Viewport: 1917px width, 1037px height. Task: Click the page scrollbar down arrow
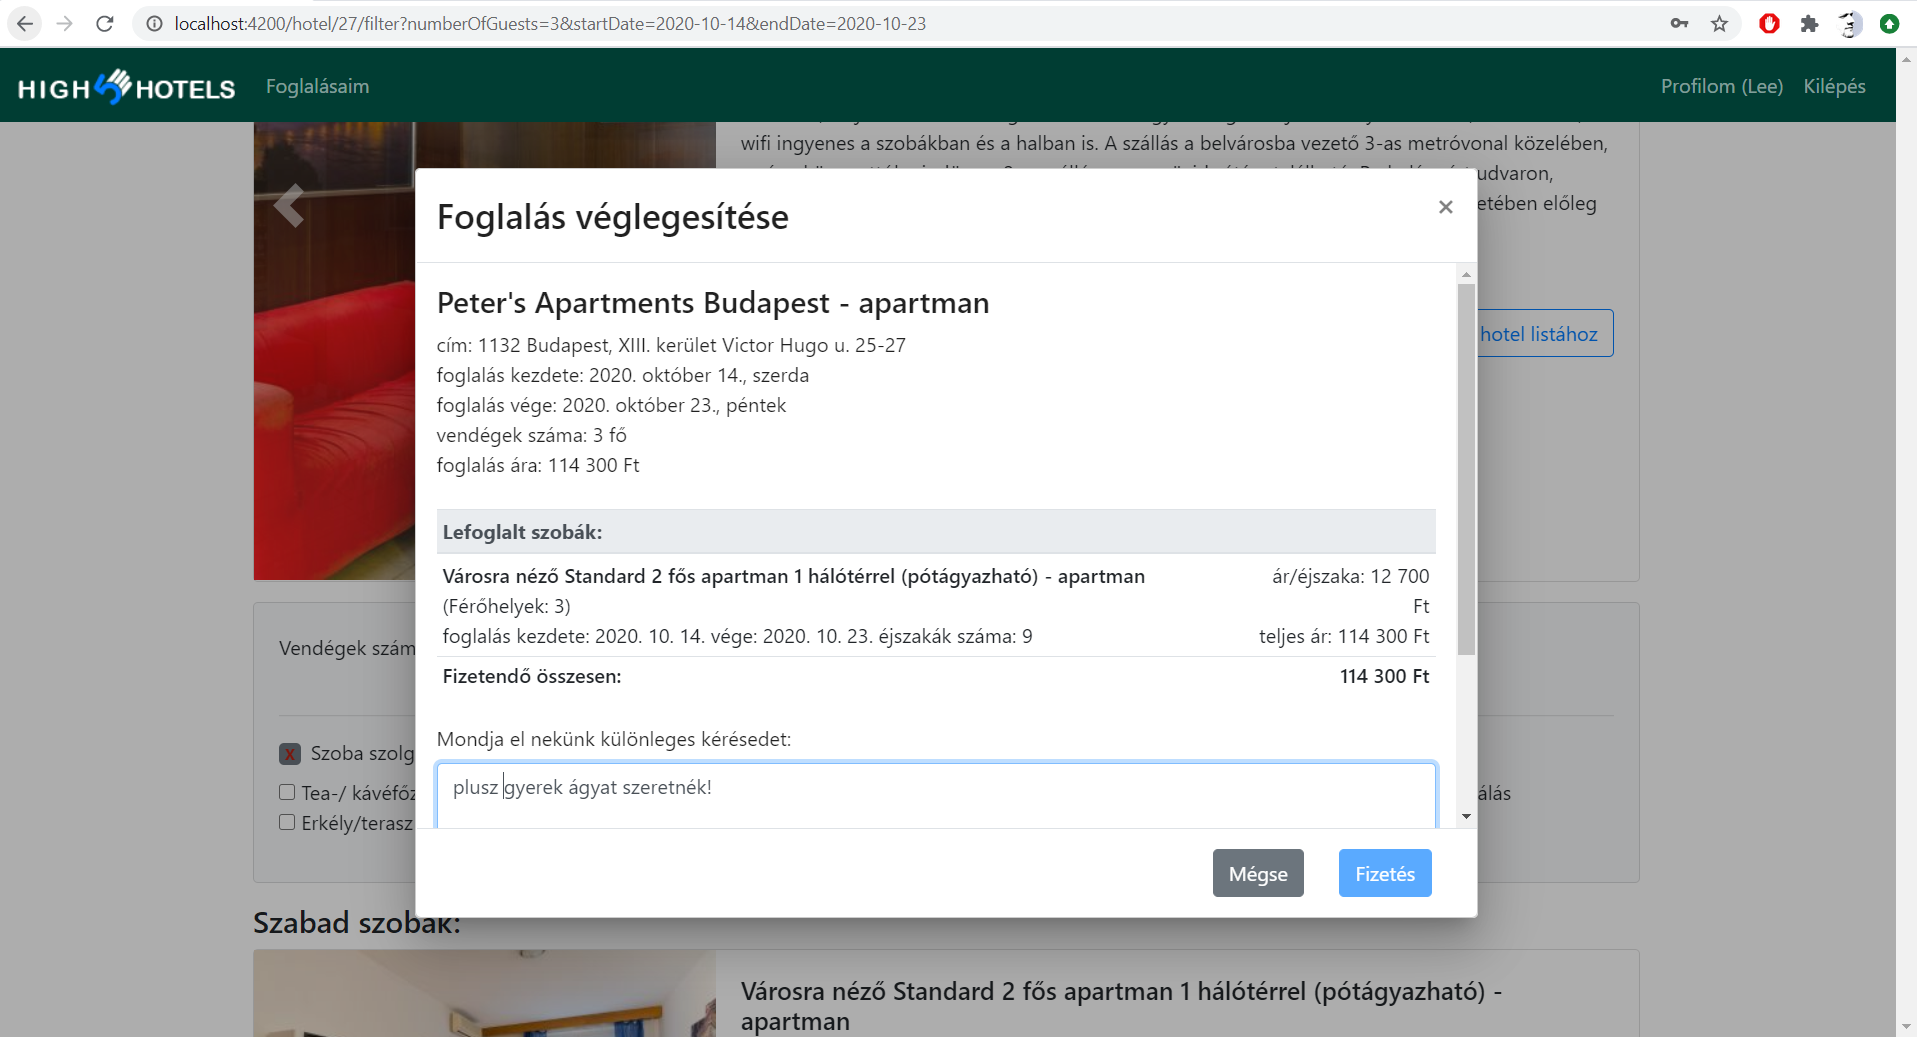1906,1027
